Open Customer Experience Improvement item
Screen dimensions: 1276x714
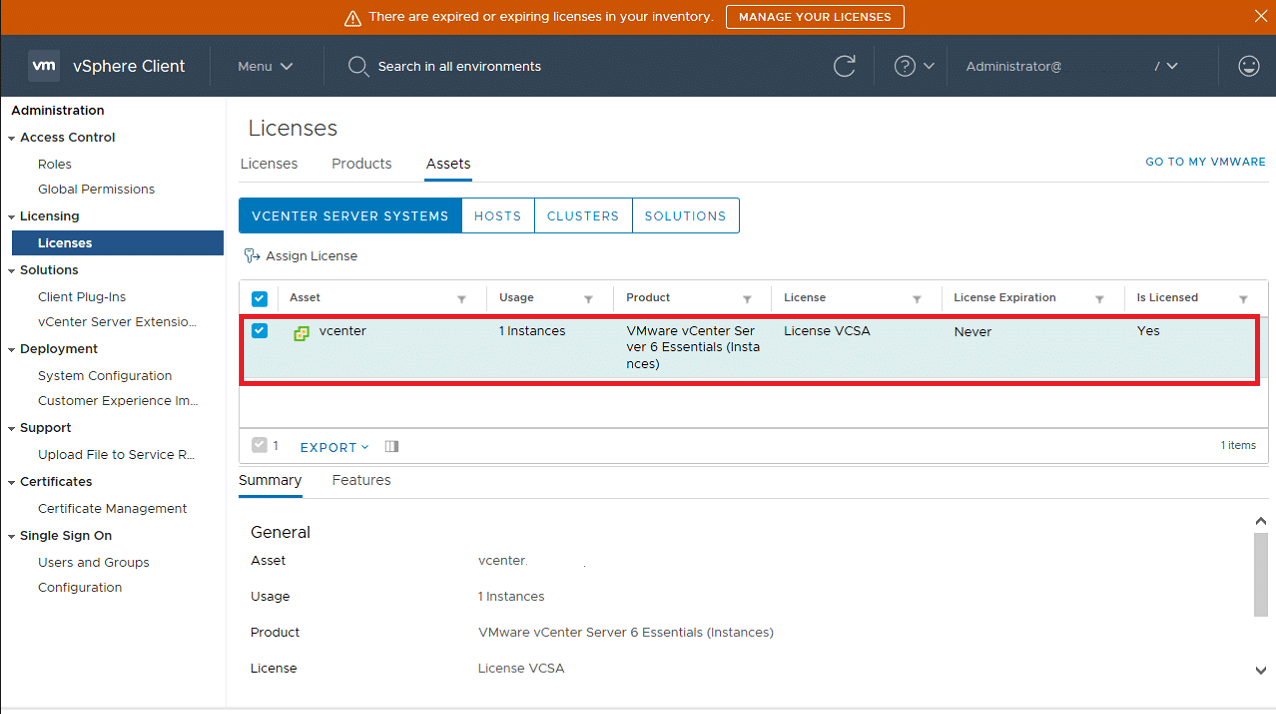point(118,401)
